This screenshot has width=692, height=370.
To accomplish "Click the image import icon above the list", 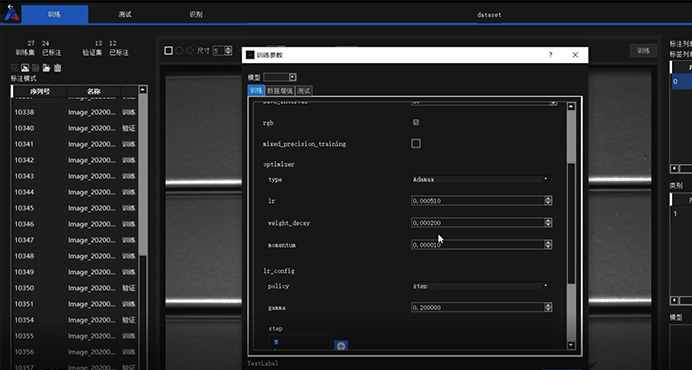I will click(25, 68).
